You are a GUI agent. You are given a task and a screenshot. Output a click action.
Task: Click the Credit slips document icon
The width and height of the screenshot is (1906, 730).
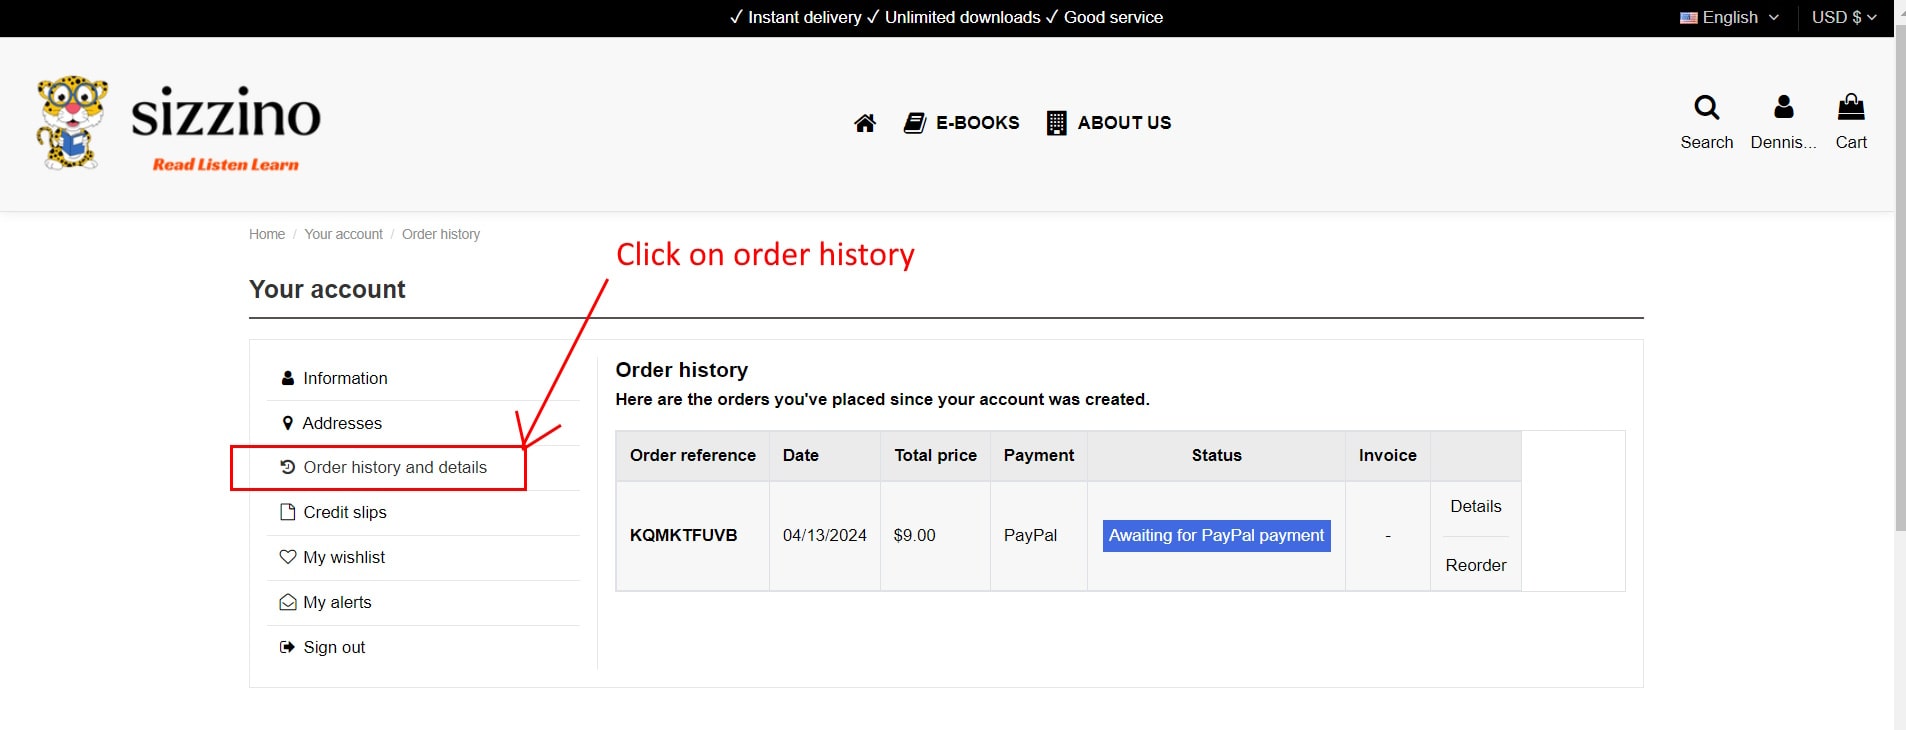pyautogui.click(x=288, y=512)
